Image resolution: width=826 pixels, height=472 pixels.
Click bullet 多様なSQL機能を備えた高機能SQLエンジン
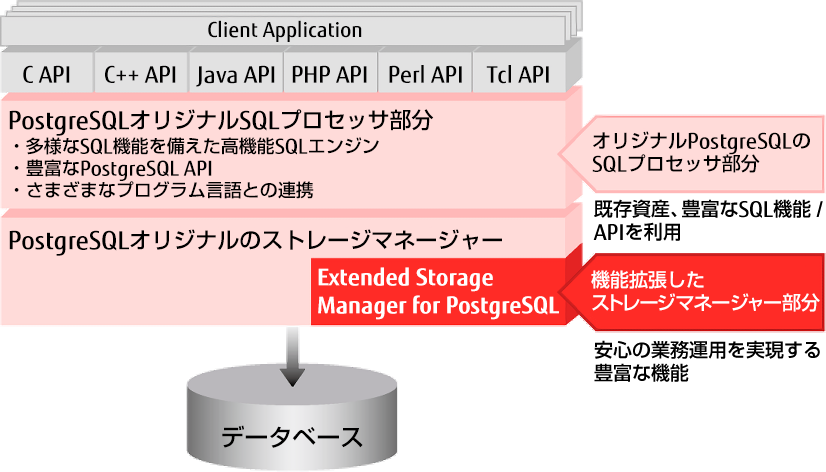196,145
